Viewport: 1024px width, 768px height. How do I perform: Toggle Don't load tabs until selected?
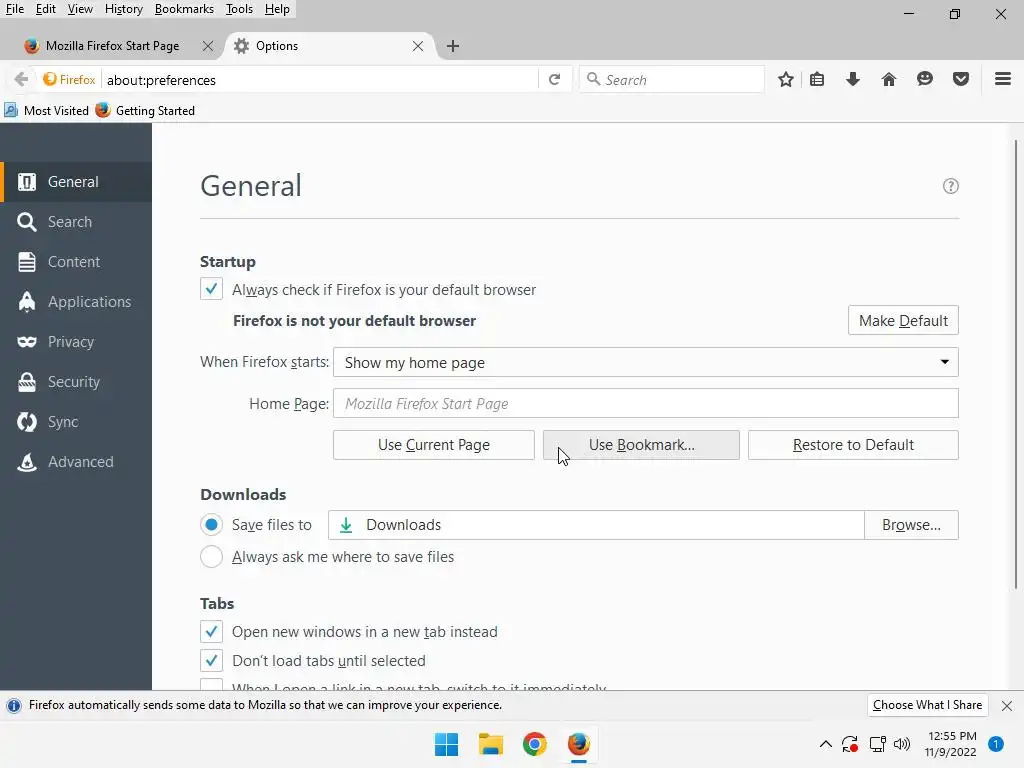point(211,660)
